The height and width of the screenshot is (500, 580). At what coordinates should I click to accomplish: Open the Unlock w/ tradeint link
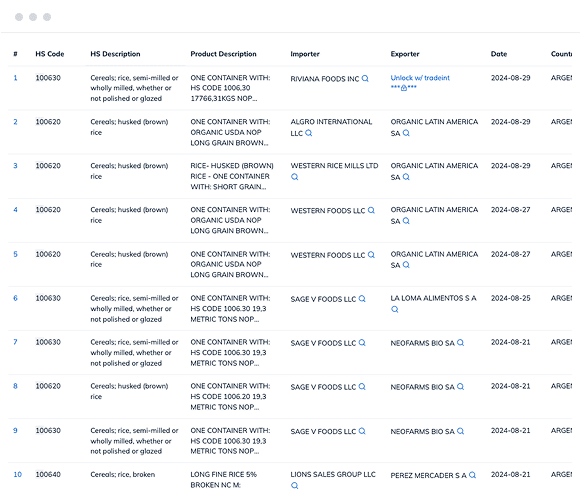(x=420, y=78)
